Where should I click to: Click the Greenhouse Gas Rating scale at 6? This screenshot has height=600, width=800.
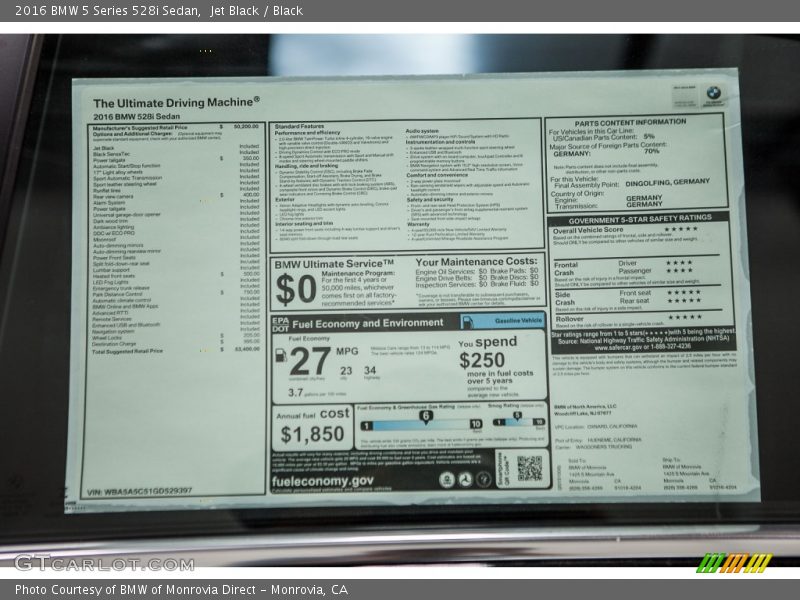click(425, 415)
